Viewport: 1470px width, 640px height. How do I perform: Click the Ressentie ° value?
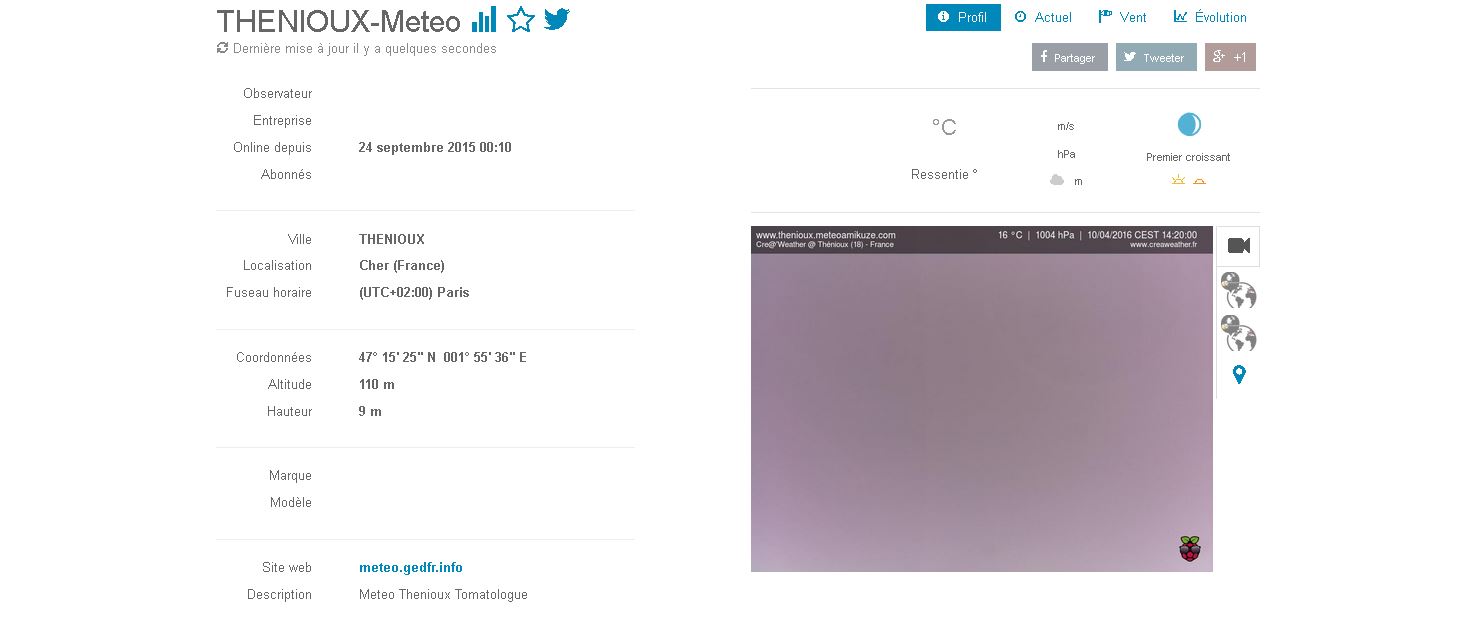point(944,174)
